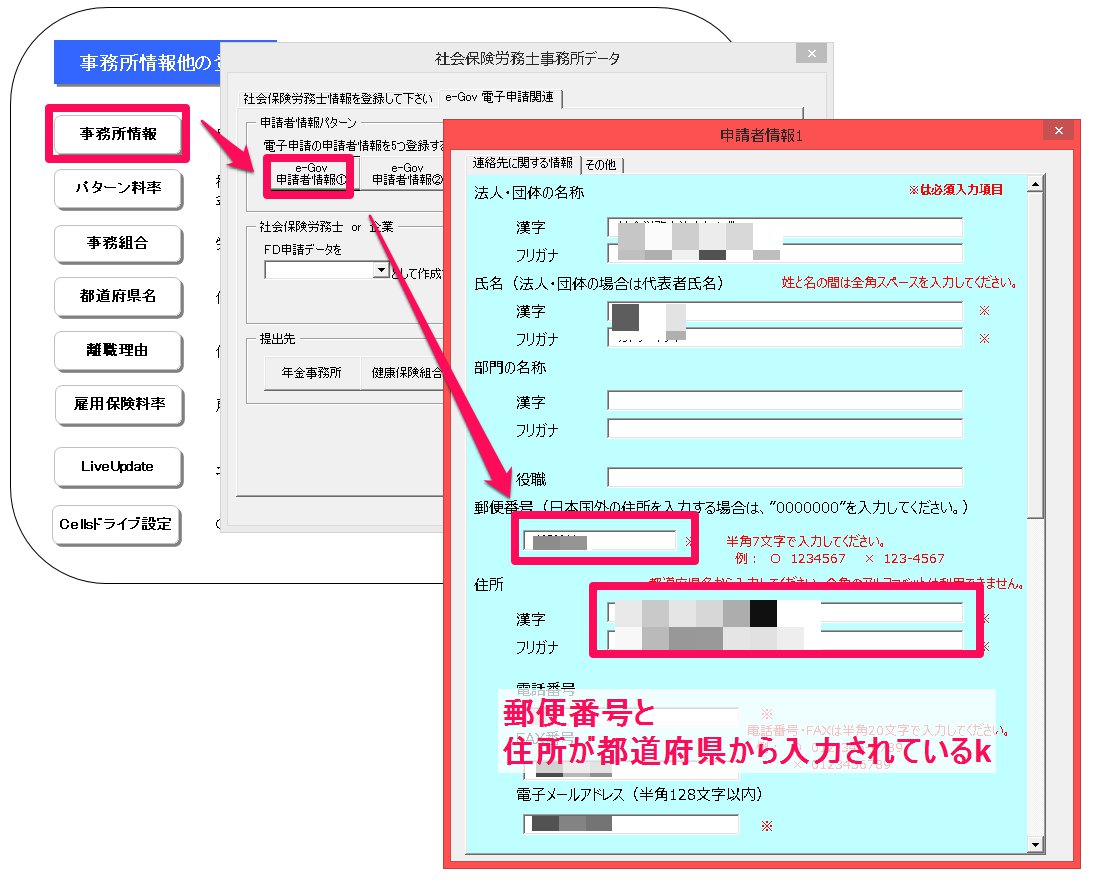Click the e-Gov 申請者情報① button
The height and width of the screenshot is (887, 1108).
tap(311, 175)
